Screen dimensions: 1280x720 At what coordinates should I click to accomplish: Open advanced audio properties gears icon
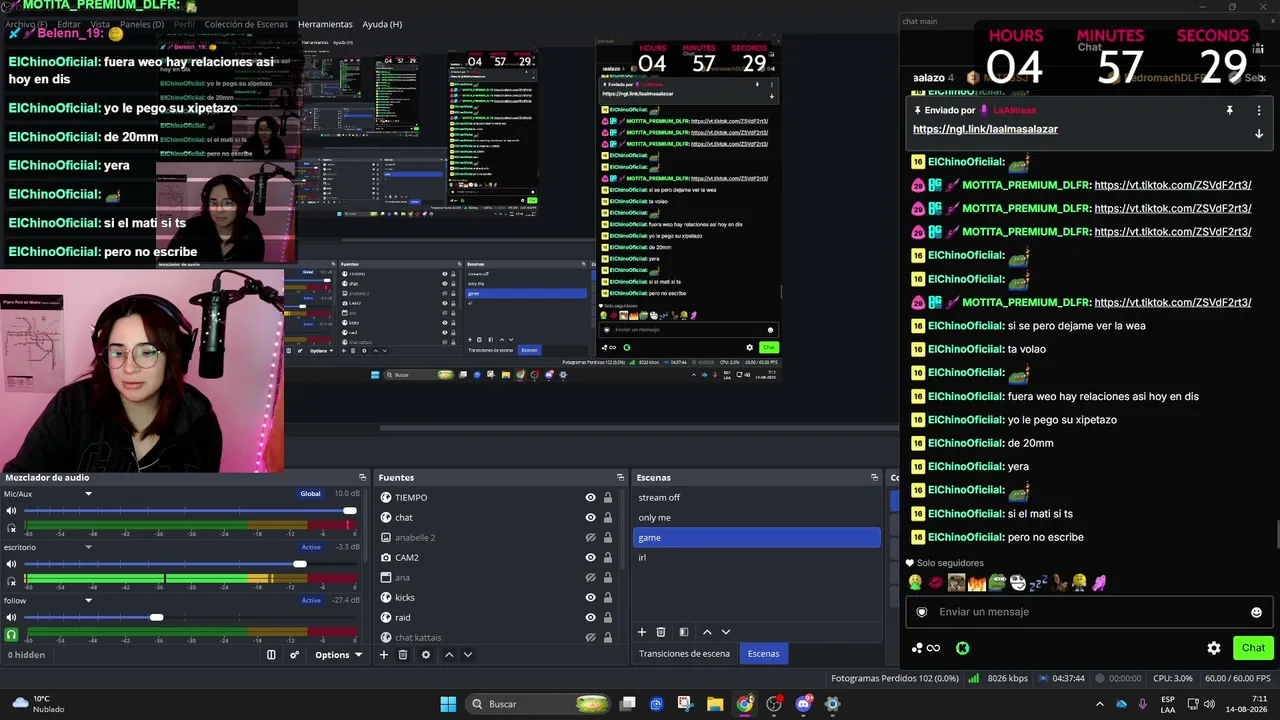click(294, 655)
